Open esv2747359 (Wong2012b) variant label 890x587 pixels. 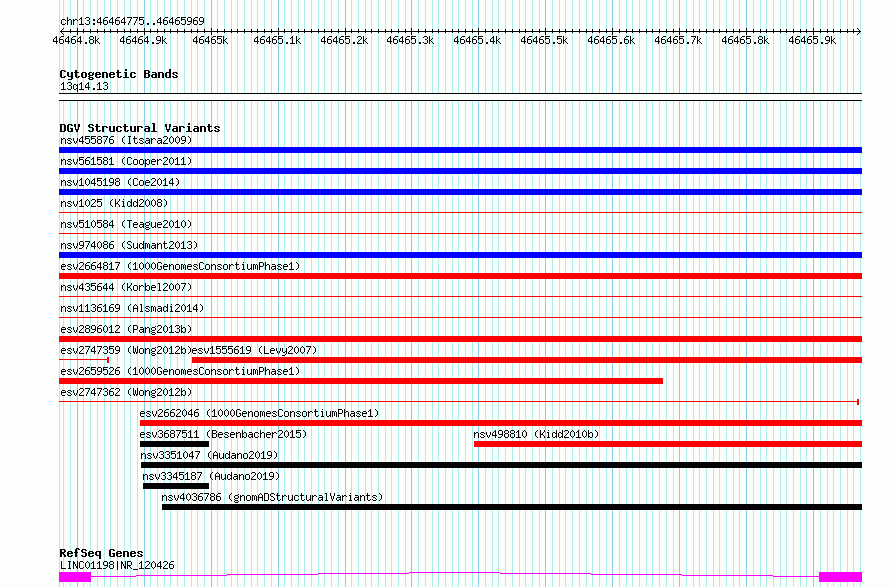click(126, 350)
